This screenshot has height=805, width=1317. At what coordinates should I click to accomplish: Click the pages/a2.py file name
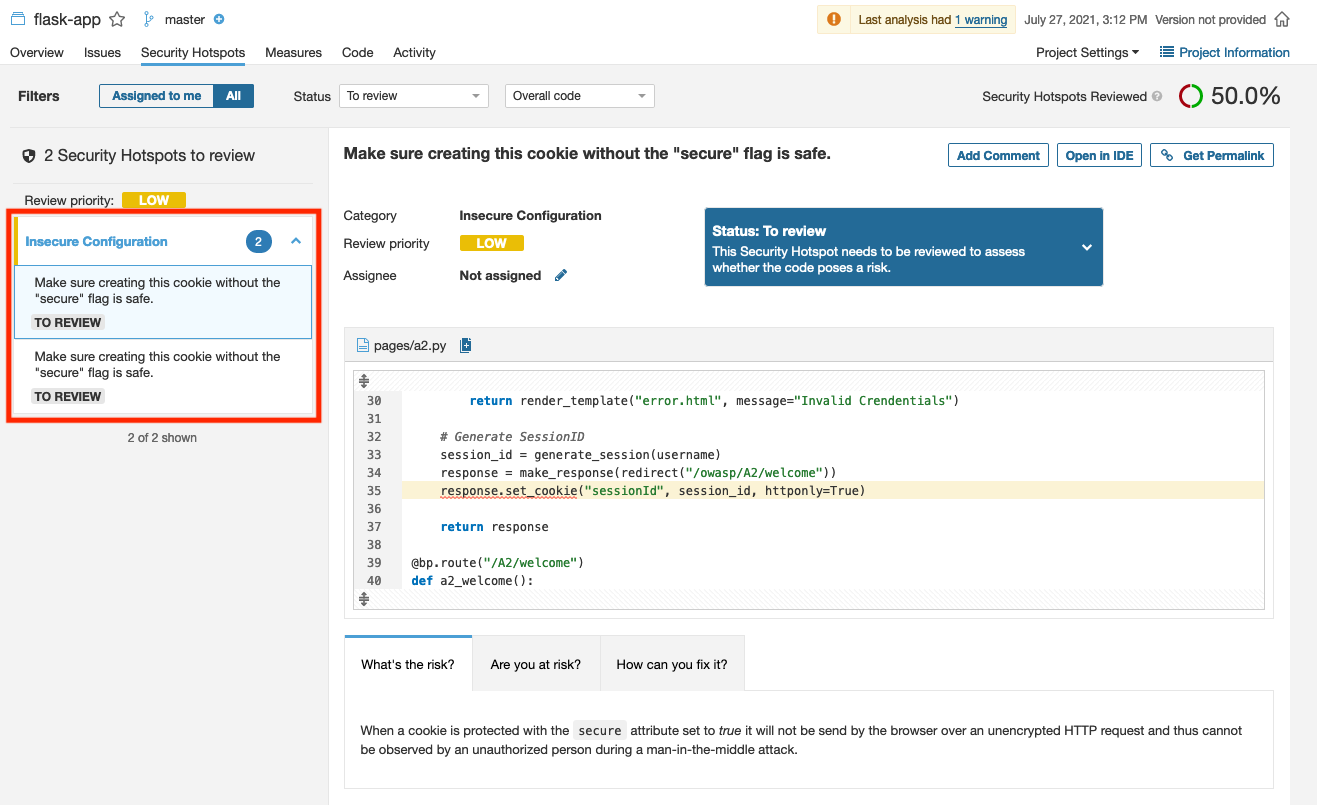click(410, 346)
